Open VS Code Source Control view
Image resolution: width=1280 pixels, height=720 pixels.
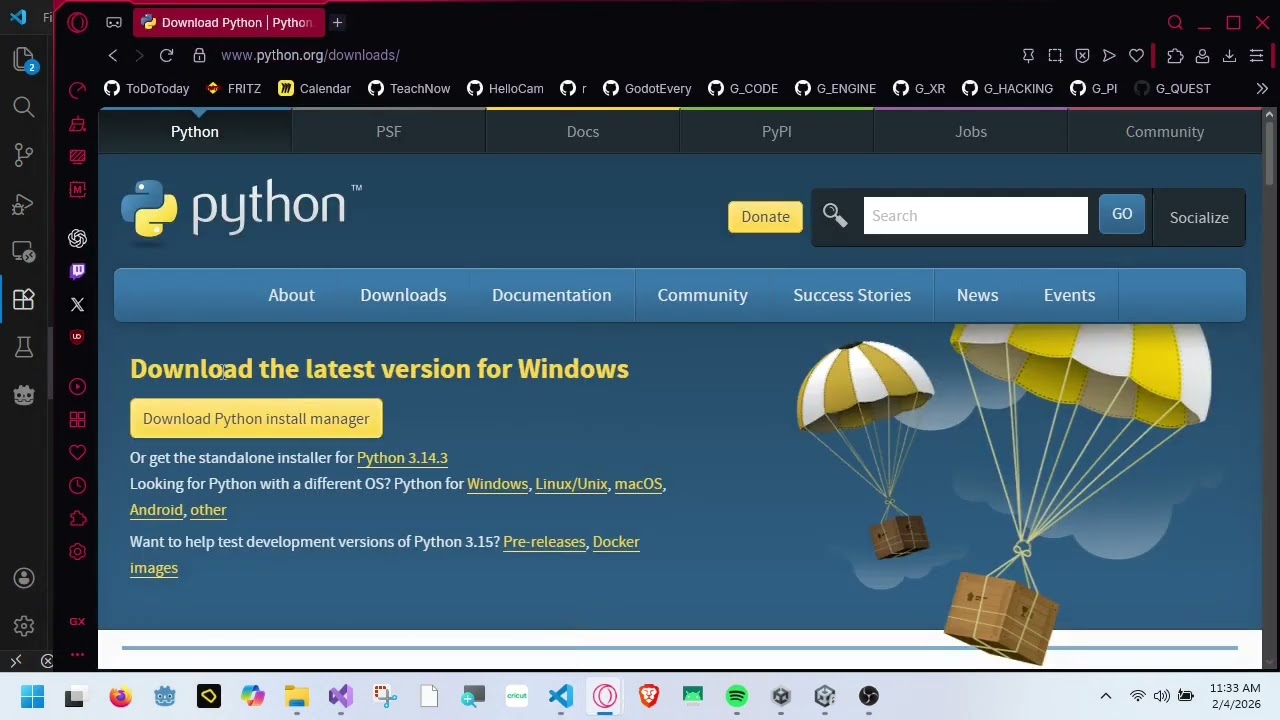[23, 155]
